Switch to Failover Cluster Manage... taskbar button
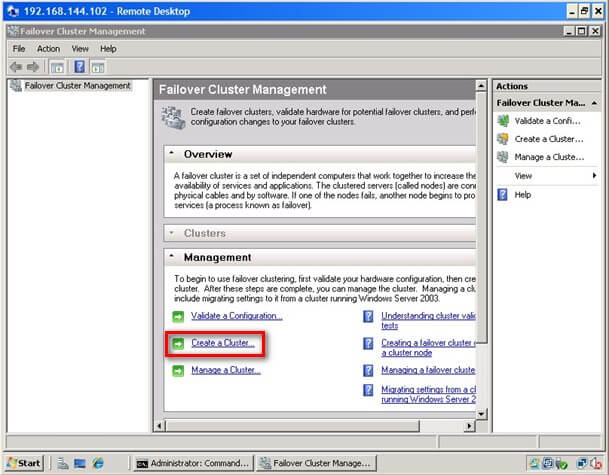 [316, 463]
